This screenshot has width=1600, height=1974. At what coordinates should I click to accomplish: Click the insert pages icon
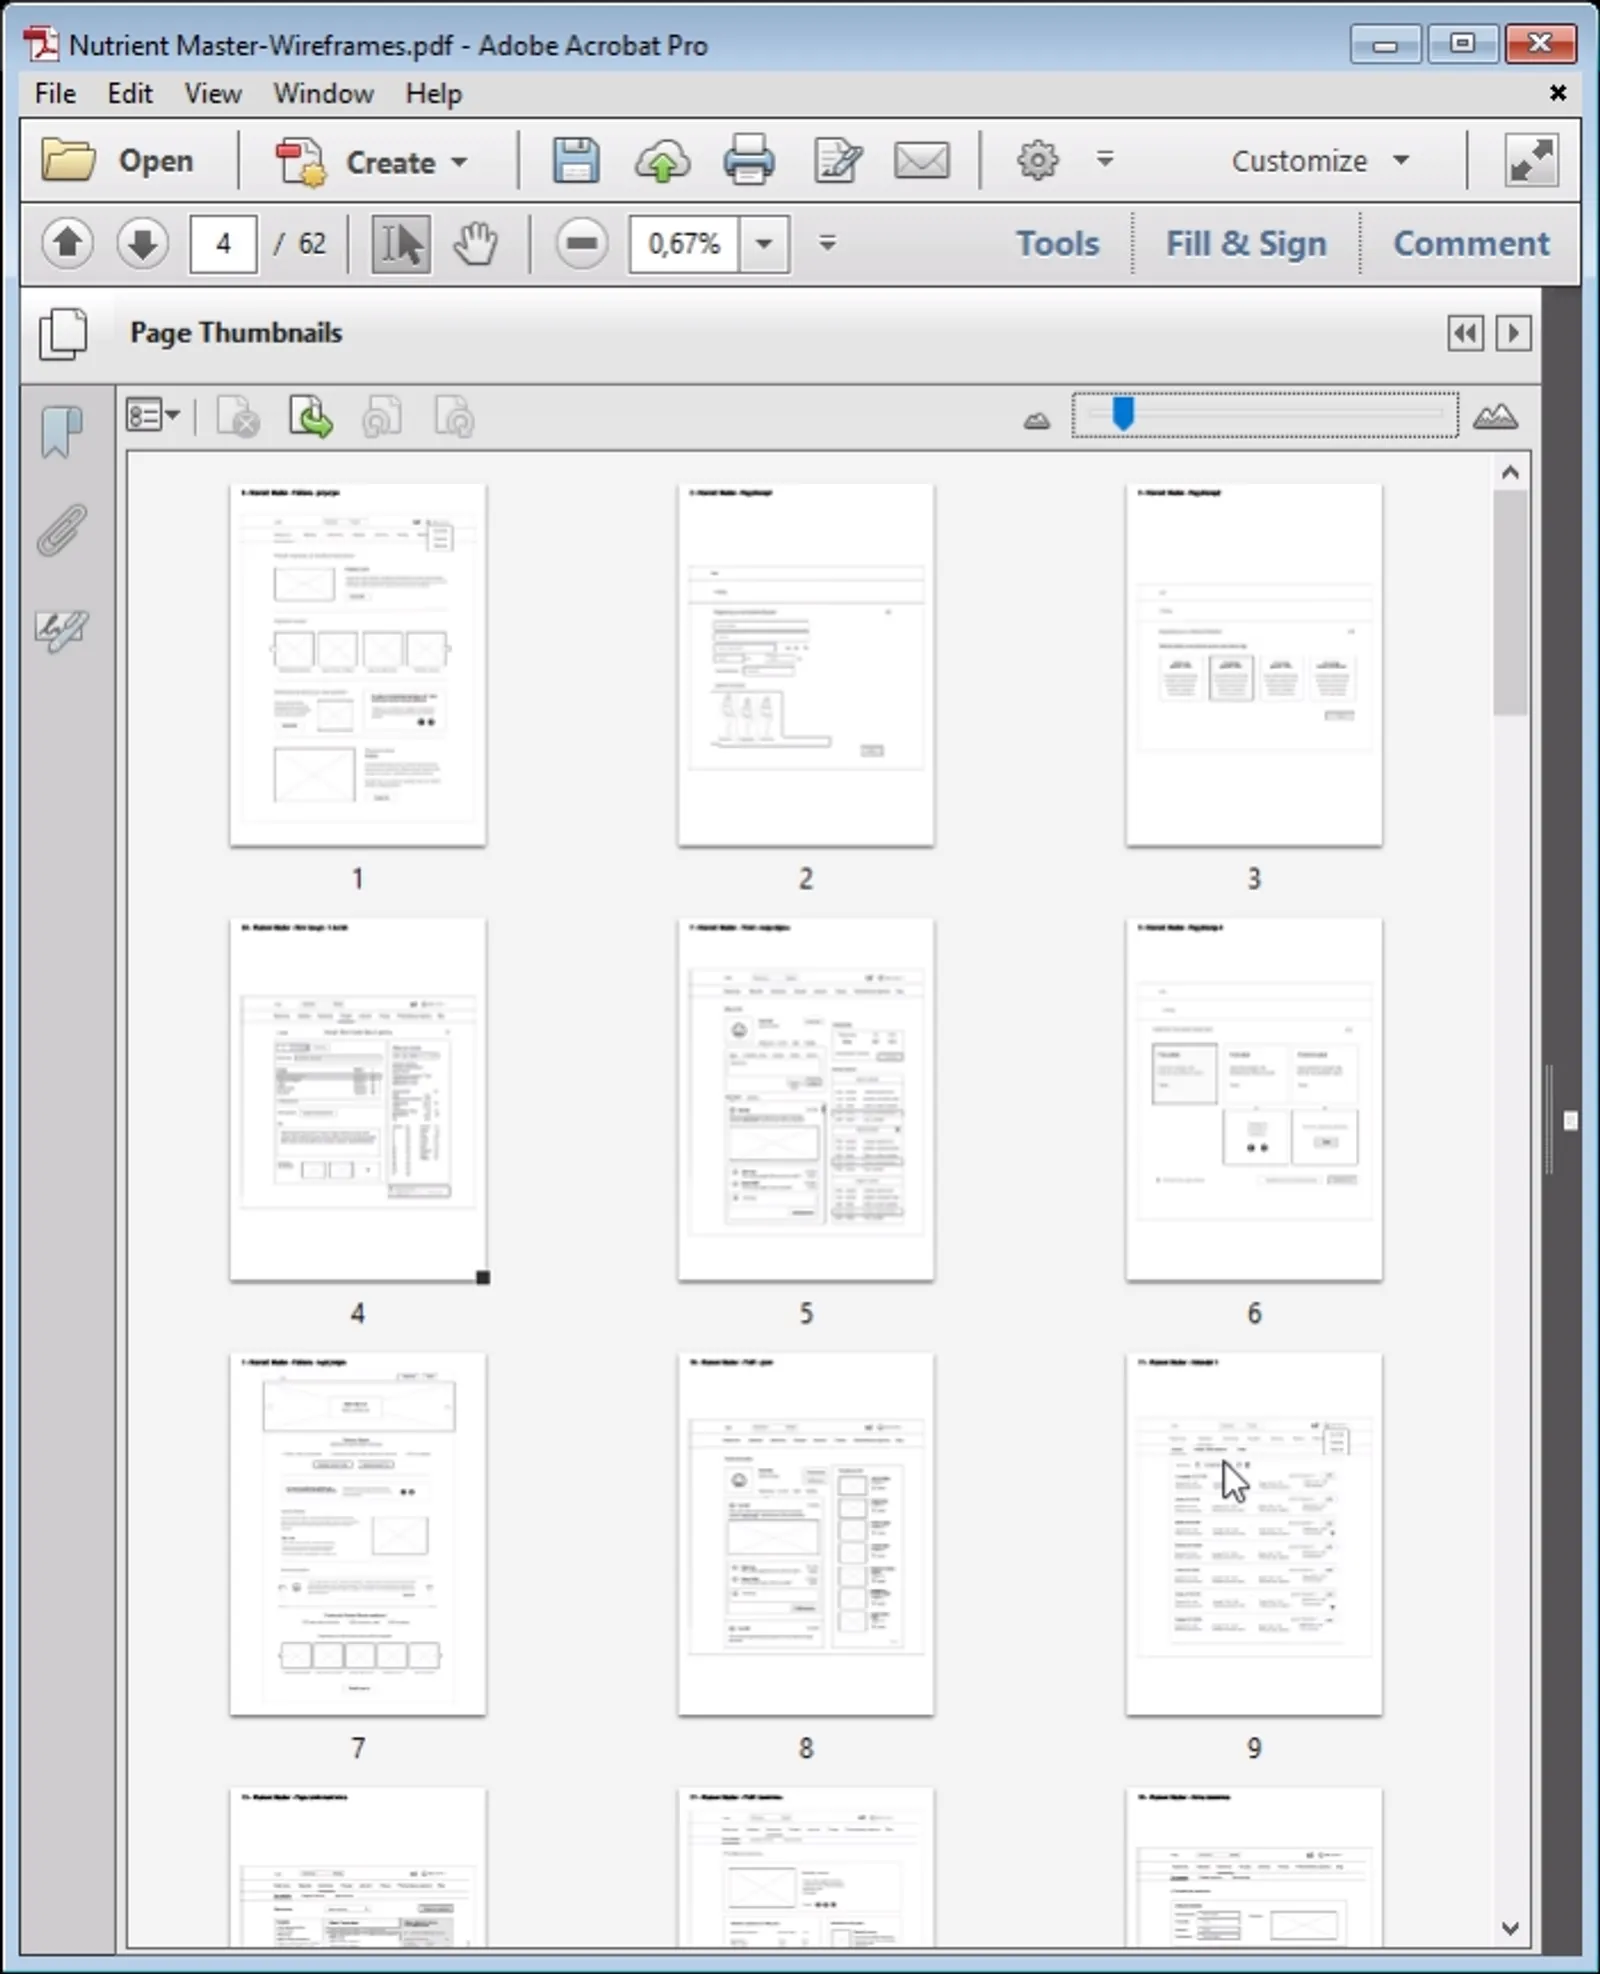pos(310,417)
